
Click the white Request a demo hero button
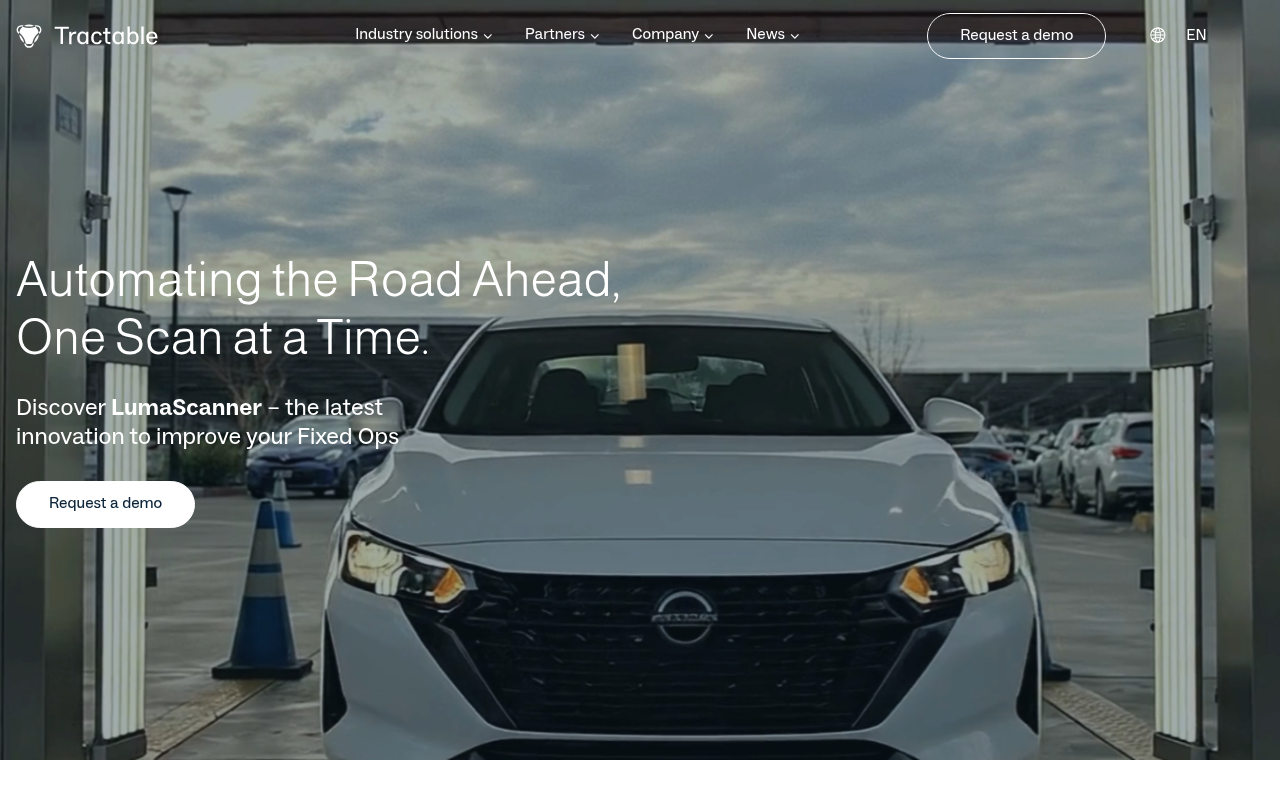[x=105, y=504]
